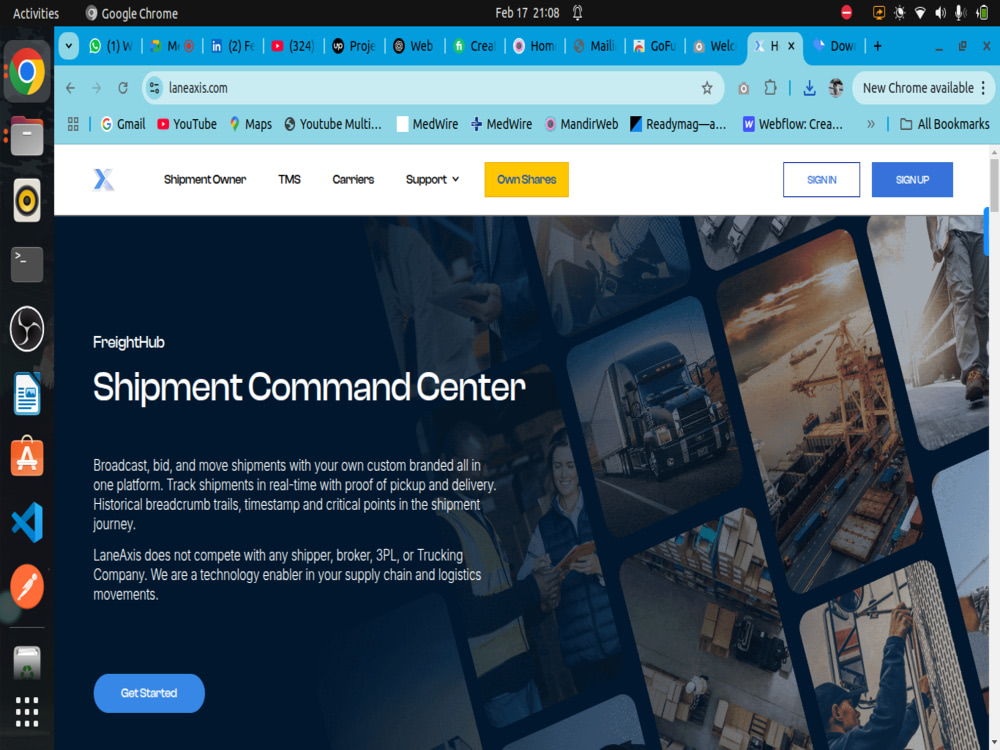This screenshot has width=1000, height=750.
Task: Switch to the WhatsApp tab
Action: (x=112, y=46)
